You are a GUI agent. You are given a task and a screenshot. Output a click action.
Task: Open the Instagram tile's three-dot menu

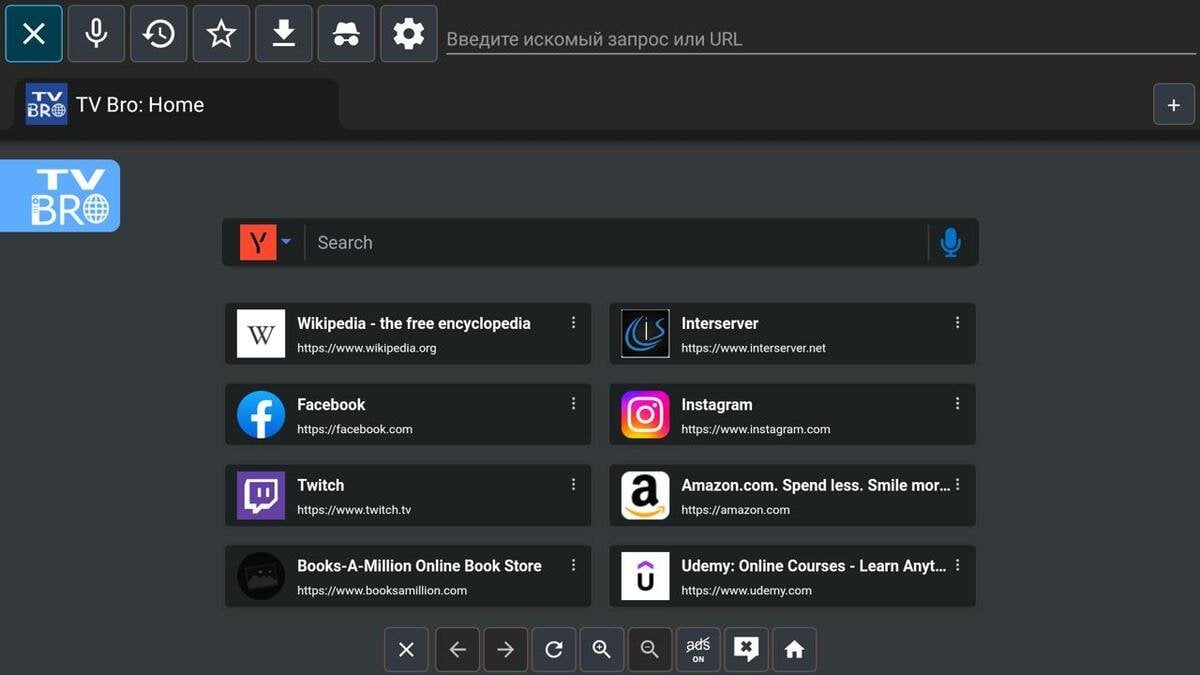(957, 404)
